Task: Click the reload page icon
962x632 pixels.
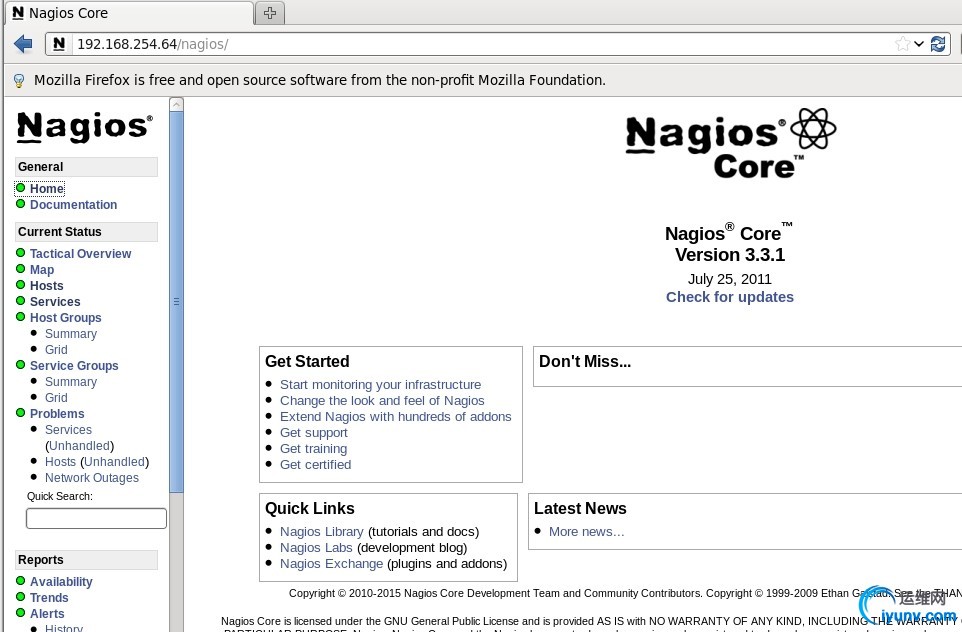Action: click(x=937, y=44)
